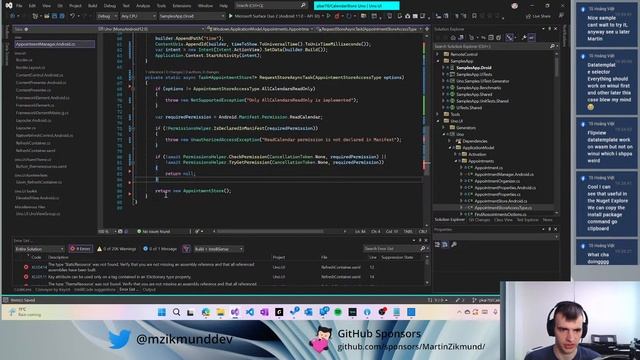Click the Edge browser taskbar icon
The height and width of the screenshot is (360, 640).
[206, 312]
